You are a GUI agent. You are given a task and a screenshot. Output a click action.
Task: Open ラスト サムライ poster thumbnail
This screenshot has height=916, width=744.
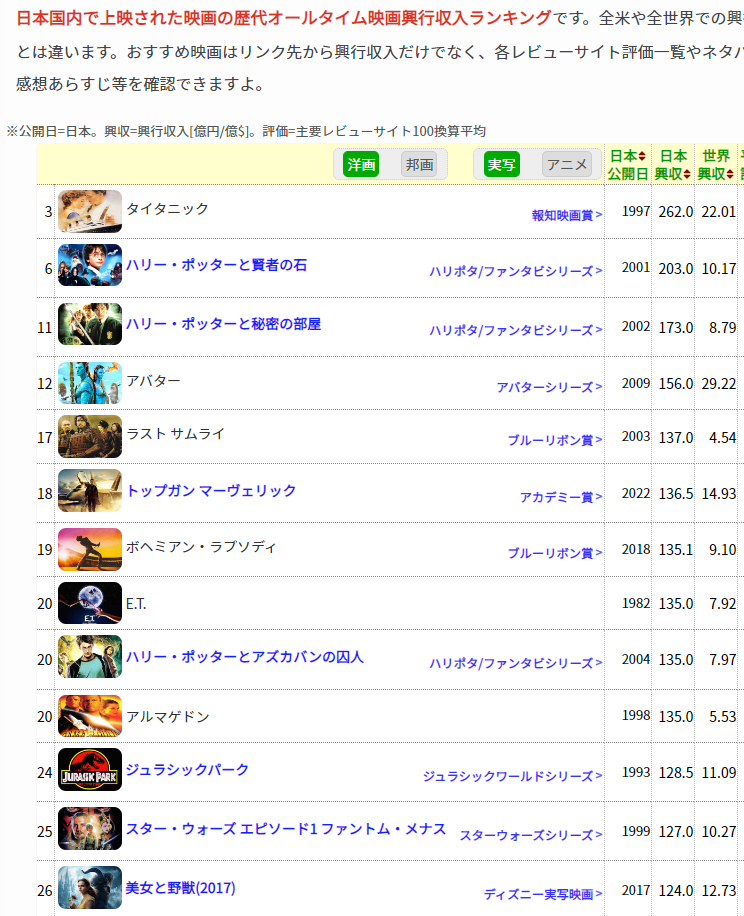90,436
